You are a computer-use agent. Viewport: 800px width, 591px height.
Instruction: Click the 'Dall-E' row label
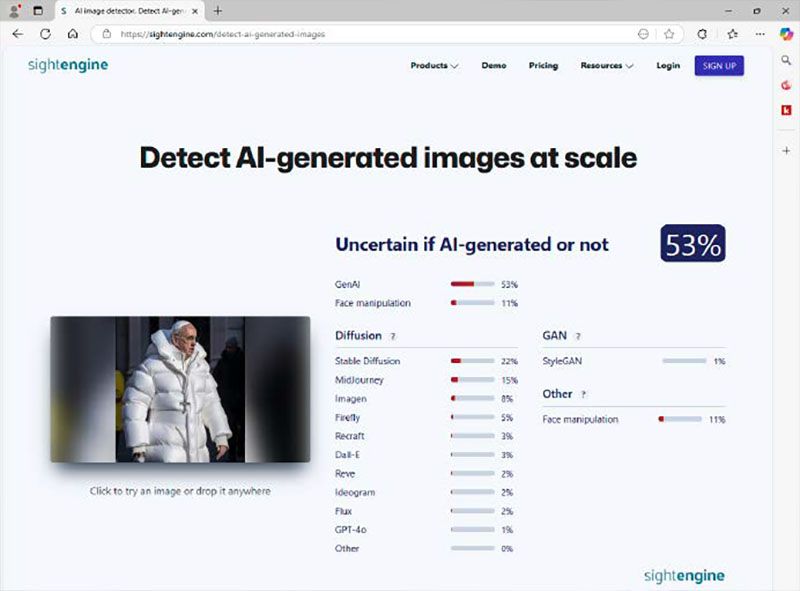(x=347, y=455)
